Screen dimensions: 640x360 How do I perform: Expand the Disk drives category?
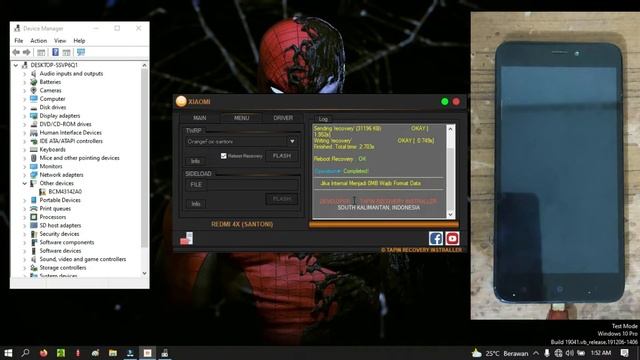click(24, 107)
